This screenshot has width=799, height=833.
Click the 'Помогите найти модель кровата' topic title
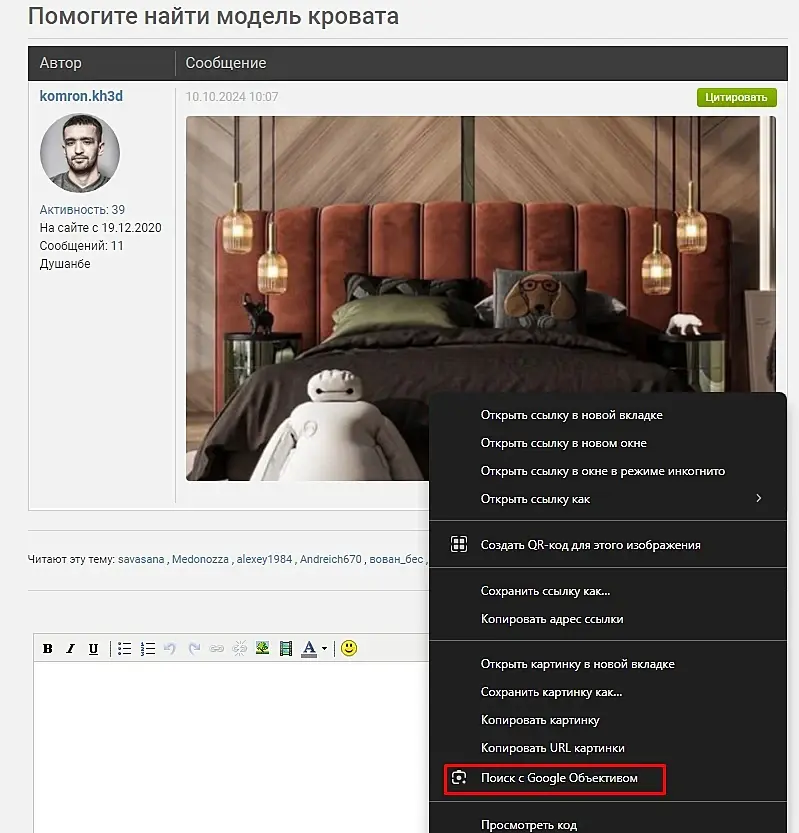coord(213,16)
